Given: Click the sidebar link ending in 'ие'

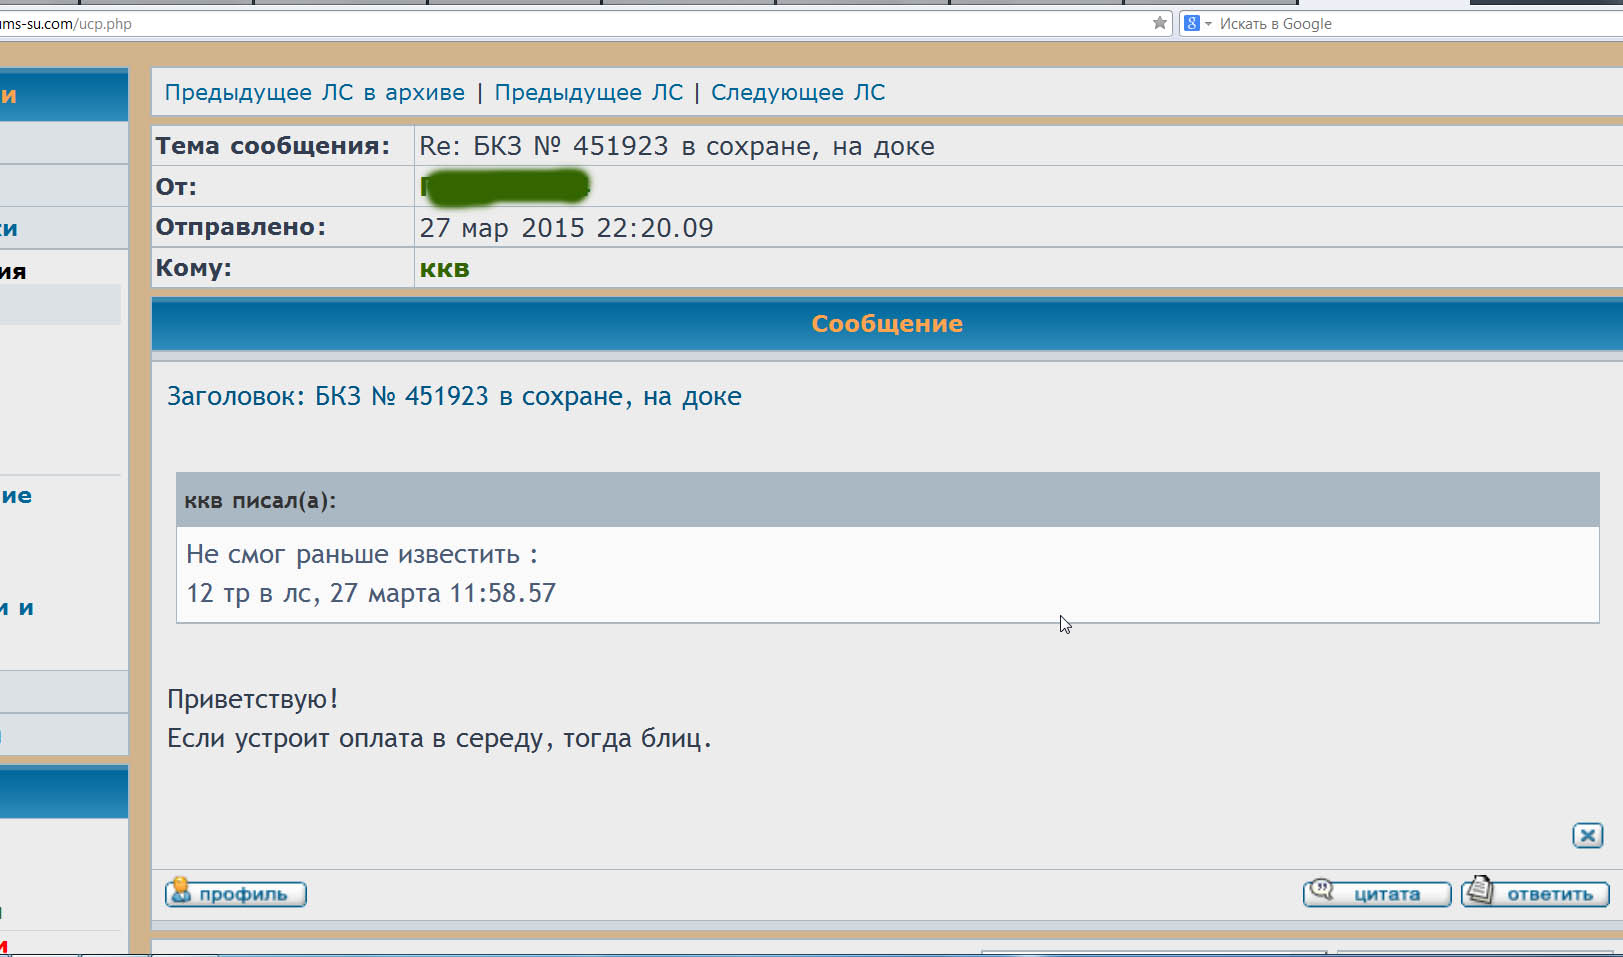Looking at the screenshot, I should [x=16, y=496].
